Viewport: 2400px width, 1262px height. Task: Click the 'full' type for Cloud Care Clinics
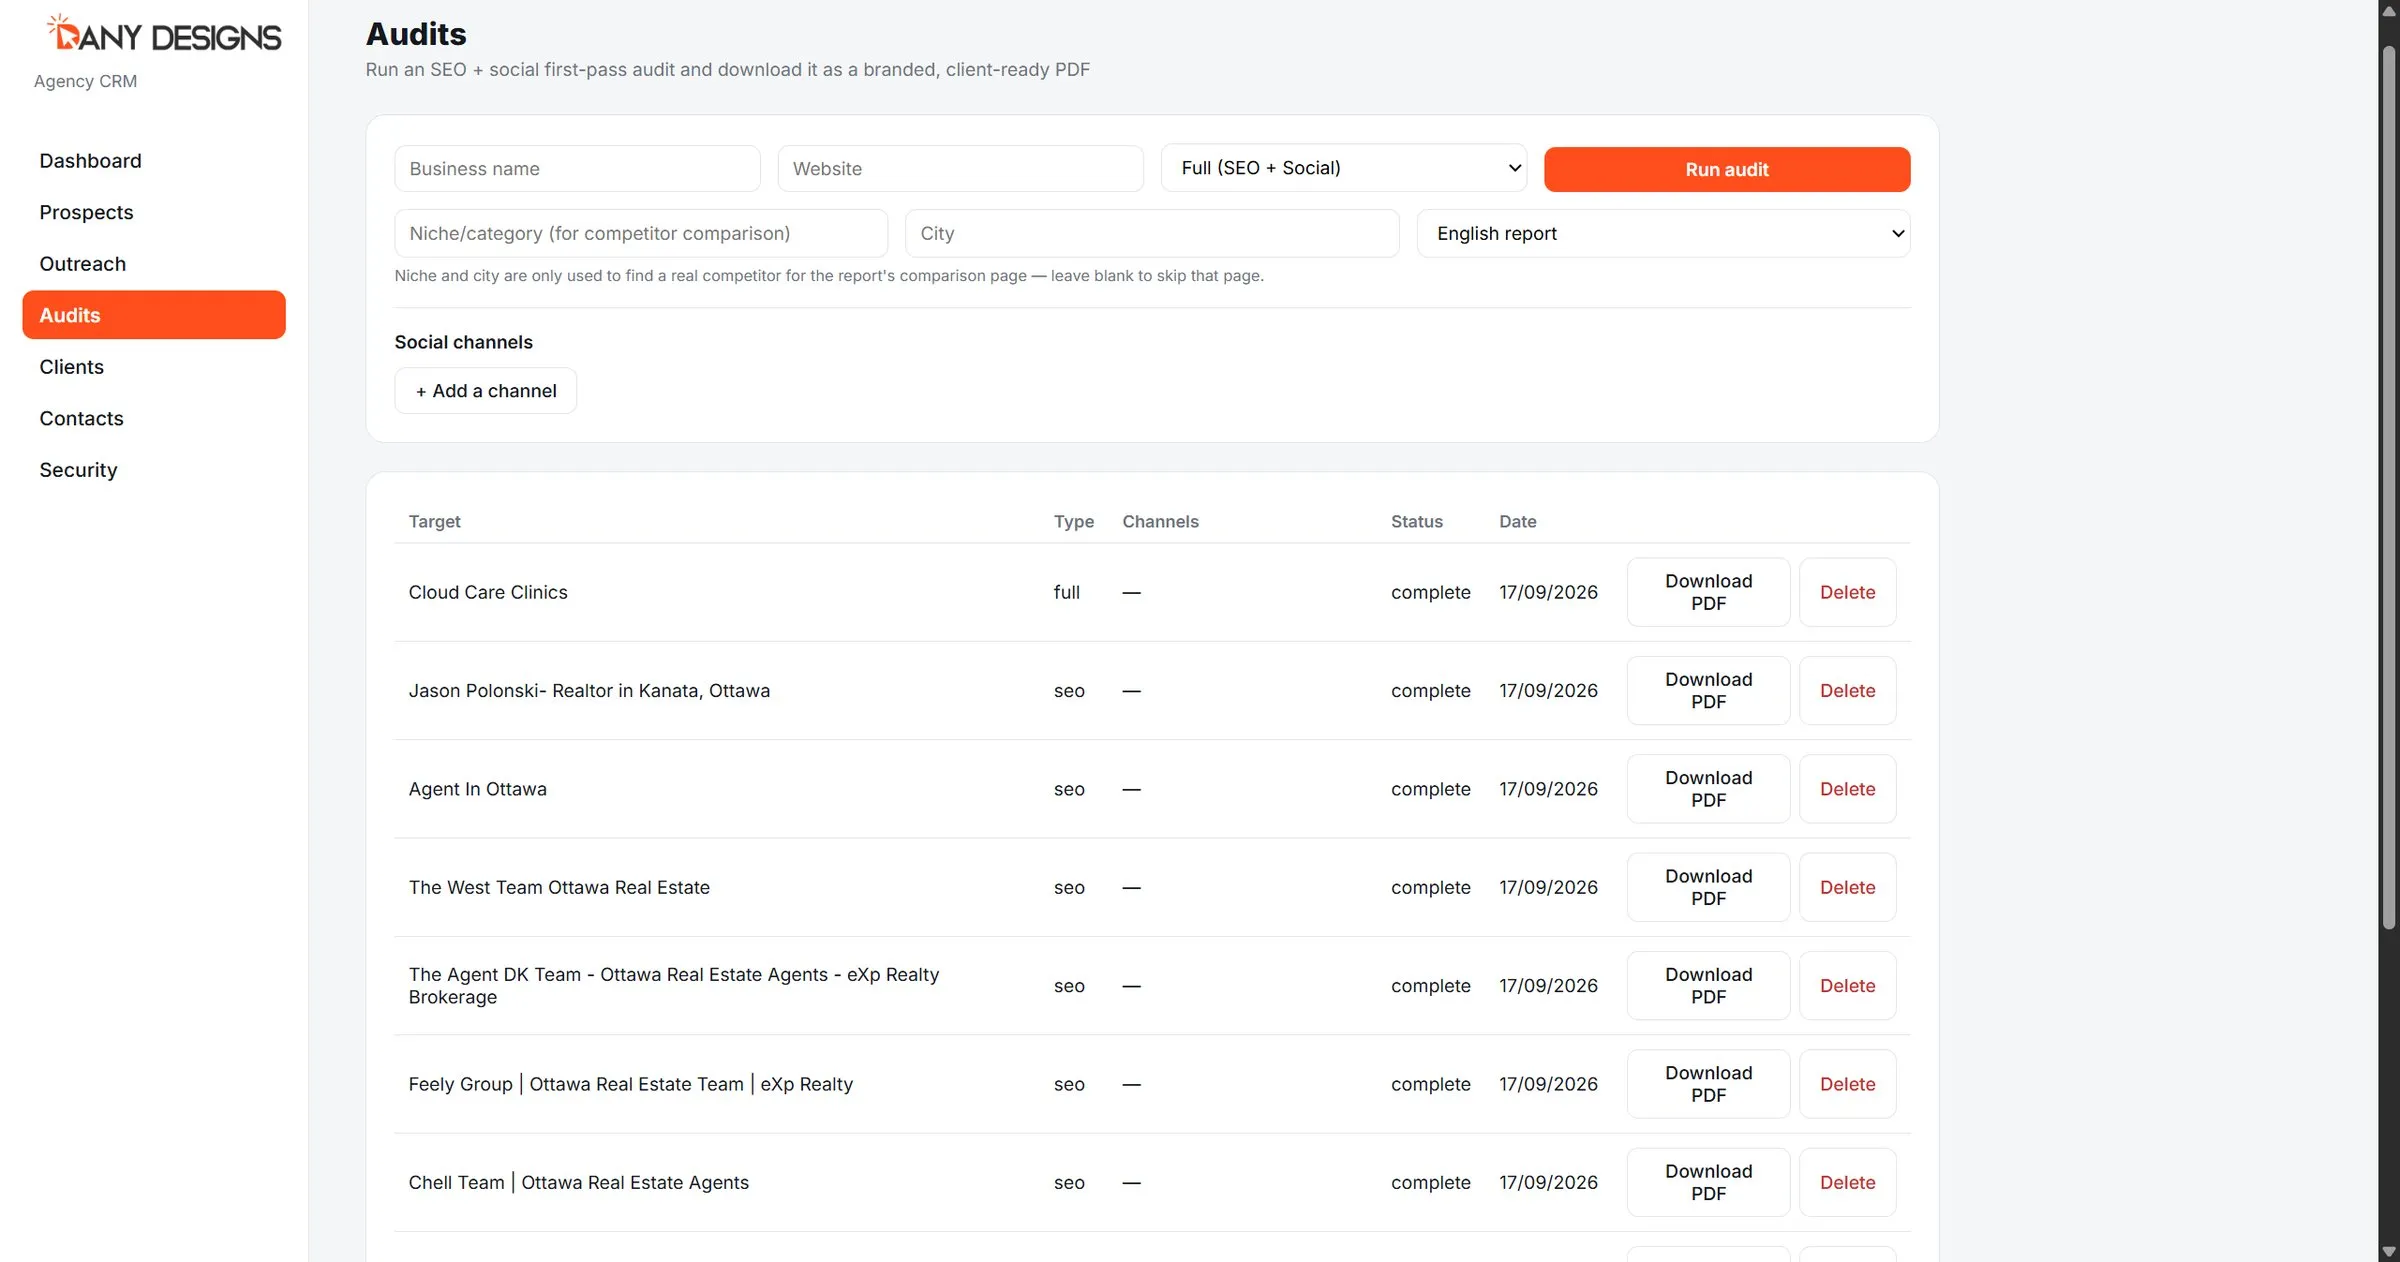pos(1067,592)
